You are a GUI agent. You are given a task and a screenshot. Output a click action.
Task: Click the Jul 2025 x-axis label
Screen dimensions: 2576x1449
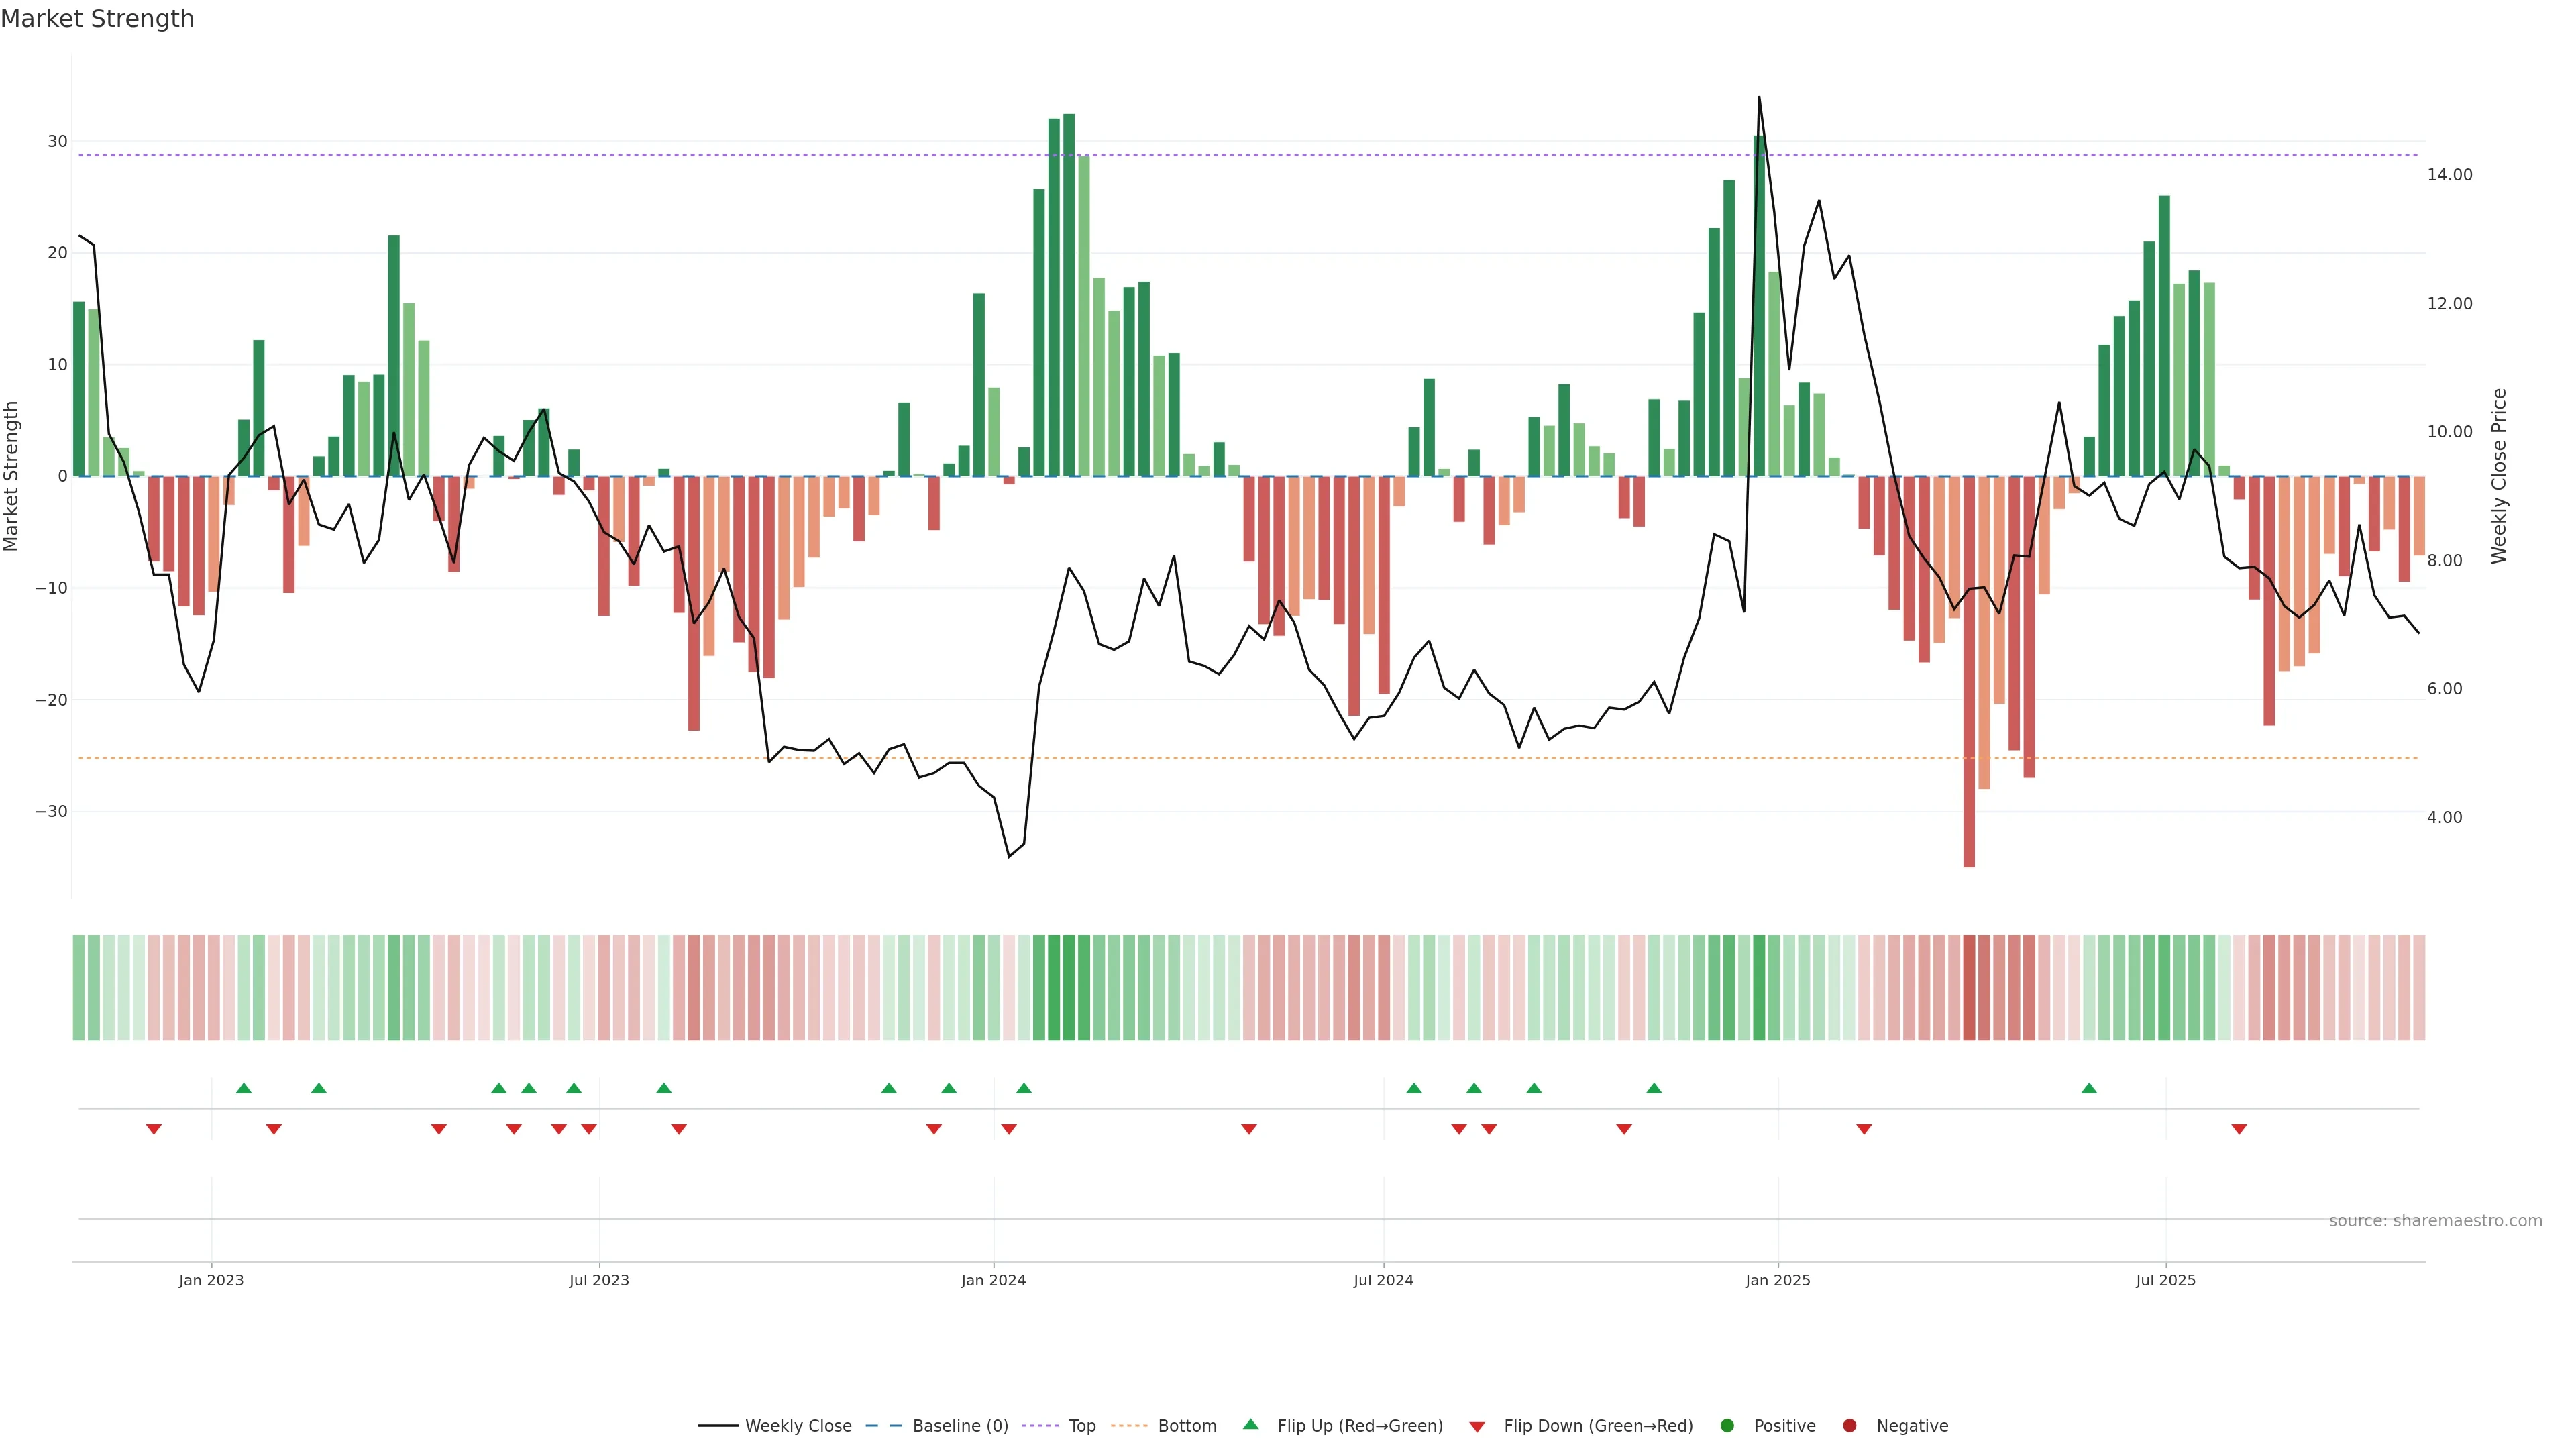tap(2165, 1280)
